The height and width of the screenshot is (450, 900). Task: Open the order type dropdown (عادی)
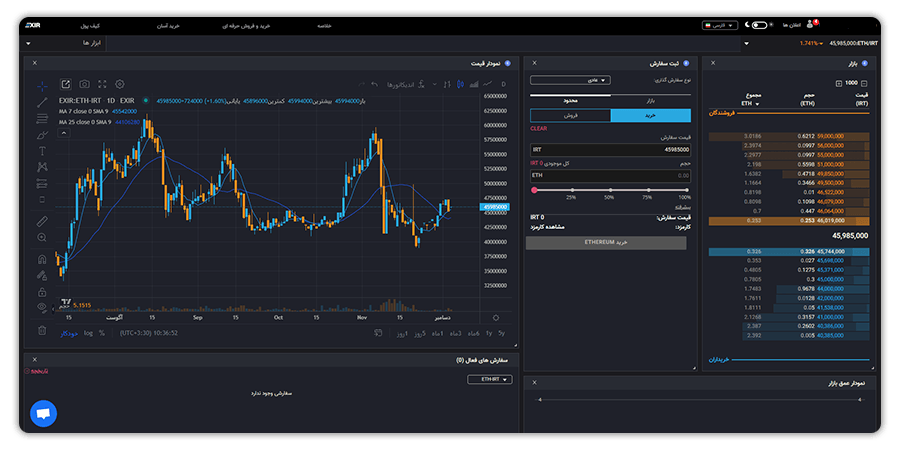click(570, 80)
